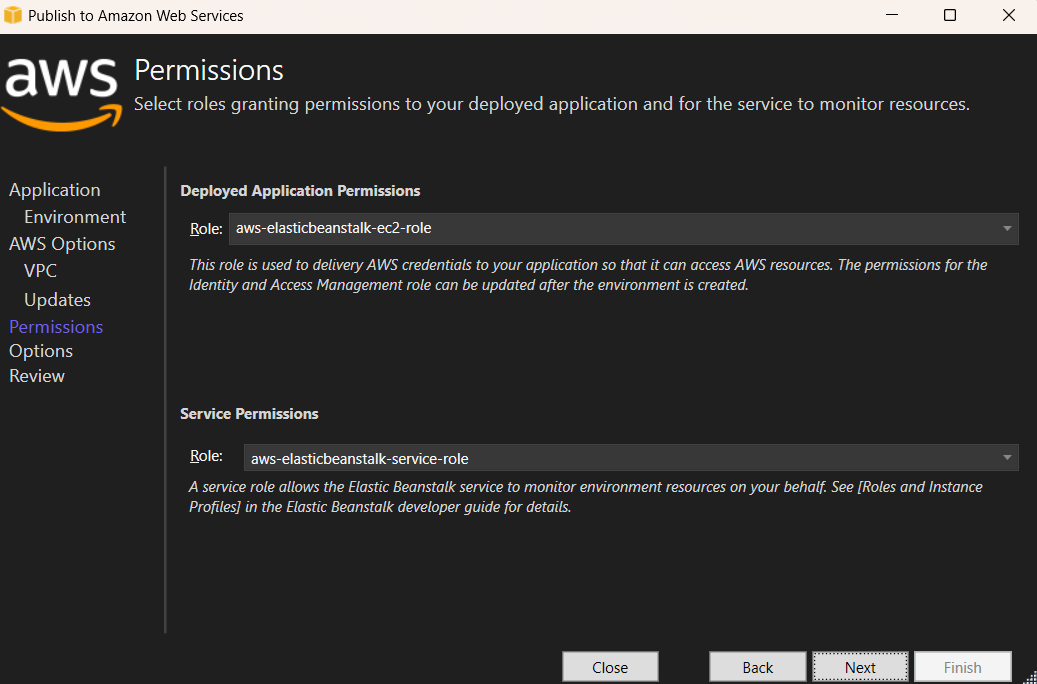This screenshot has height=684, width=1037.
Task: Click the 'A service role allows' description text
Action: pos(586,497)
